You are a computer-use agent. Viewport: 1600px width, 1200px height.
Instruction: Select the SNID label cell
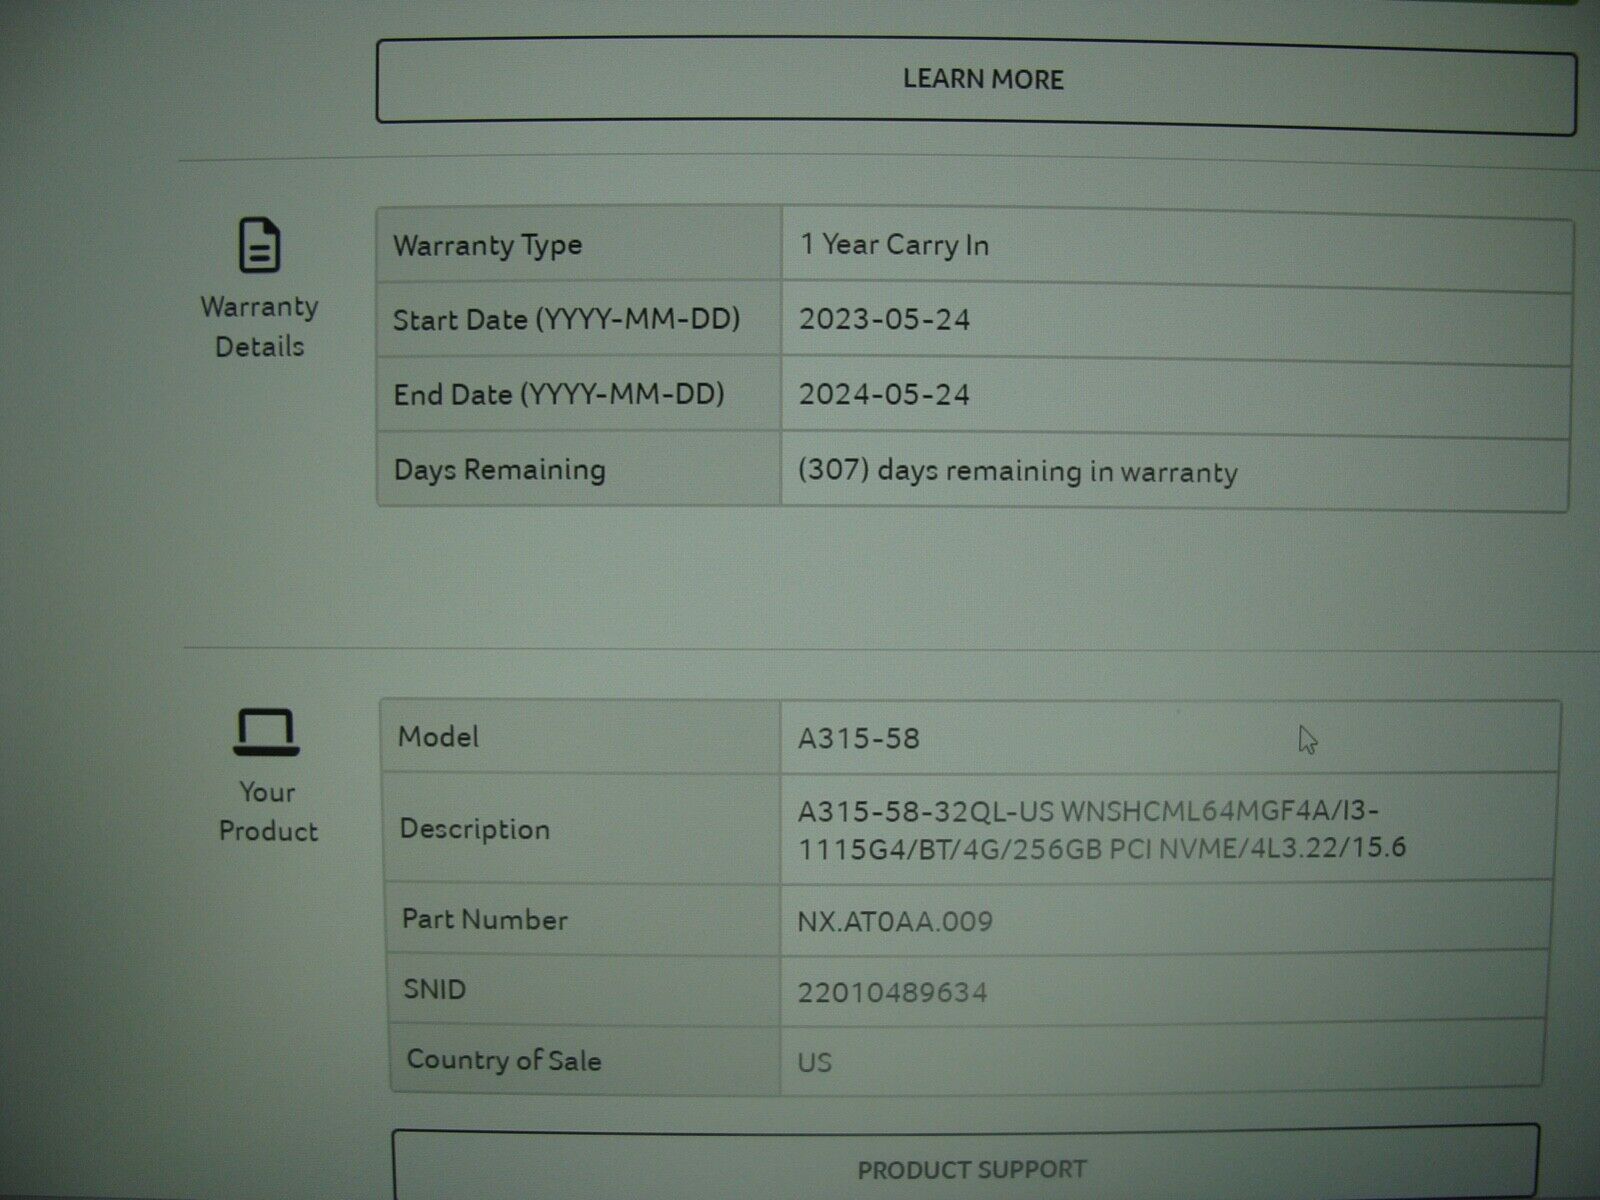tap(585, 989)
